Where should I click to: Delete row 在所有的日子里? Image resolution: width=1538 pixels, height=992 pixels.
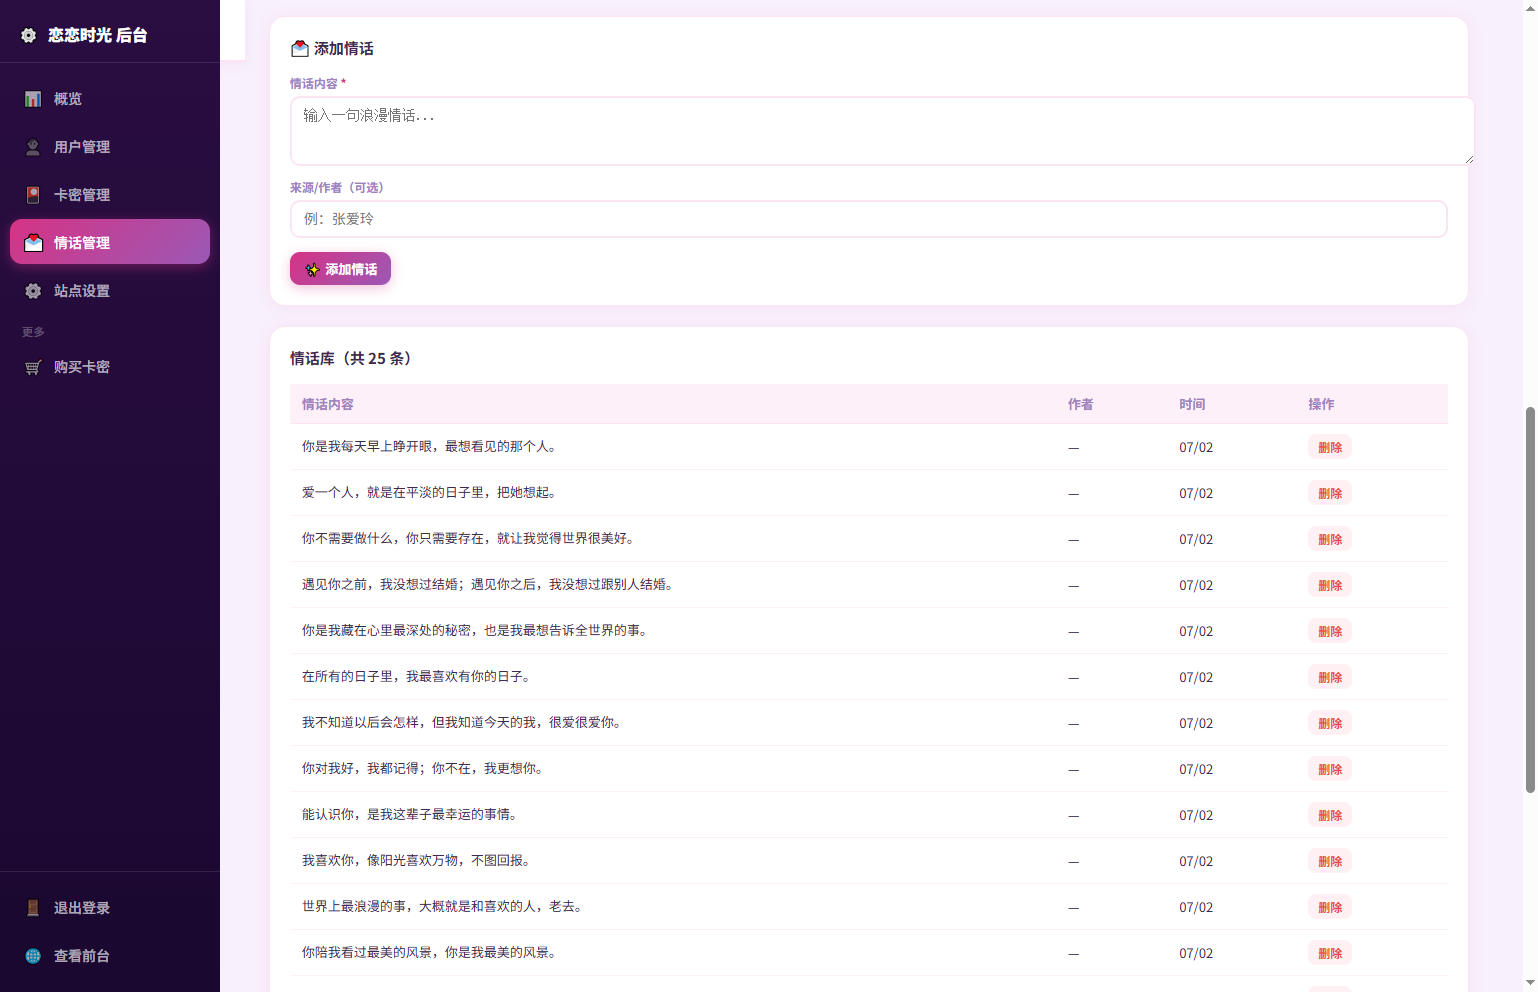coord(1330,677)
